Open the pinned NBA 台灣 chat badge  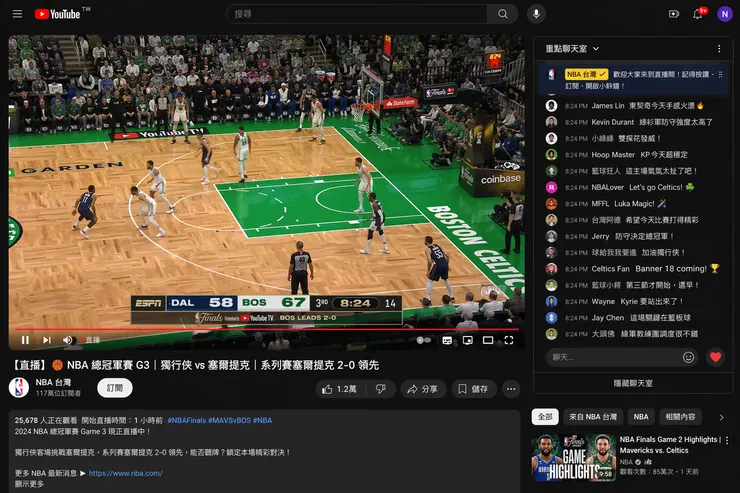586,75
